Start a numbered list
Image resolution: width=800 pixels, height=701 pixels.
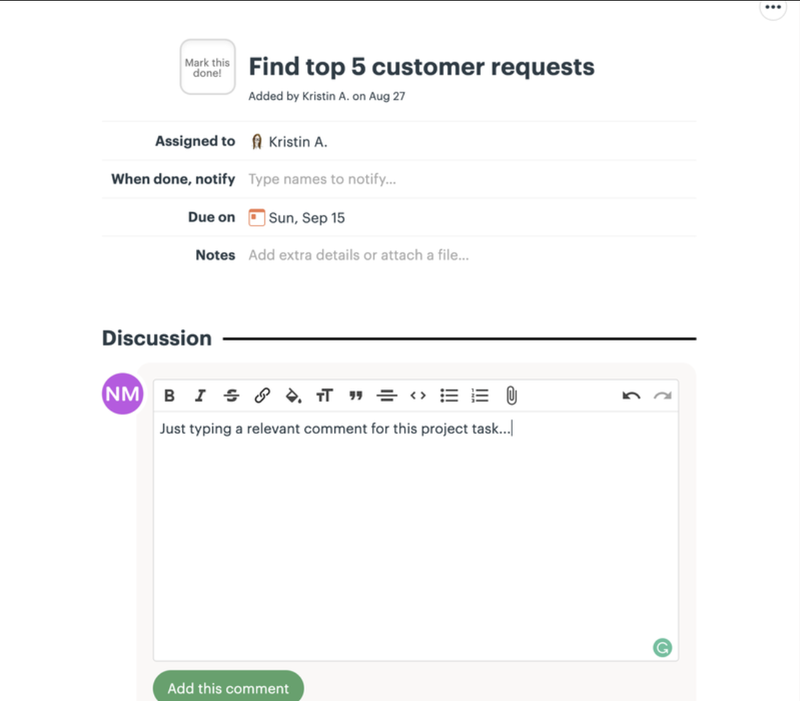(x=480, y=395)
